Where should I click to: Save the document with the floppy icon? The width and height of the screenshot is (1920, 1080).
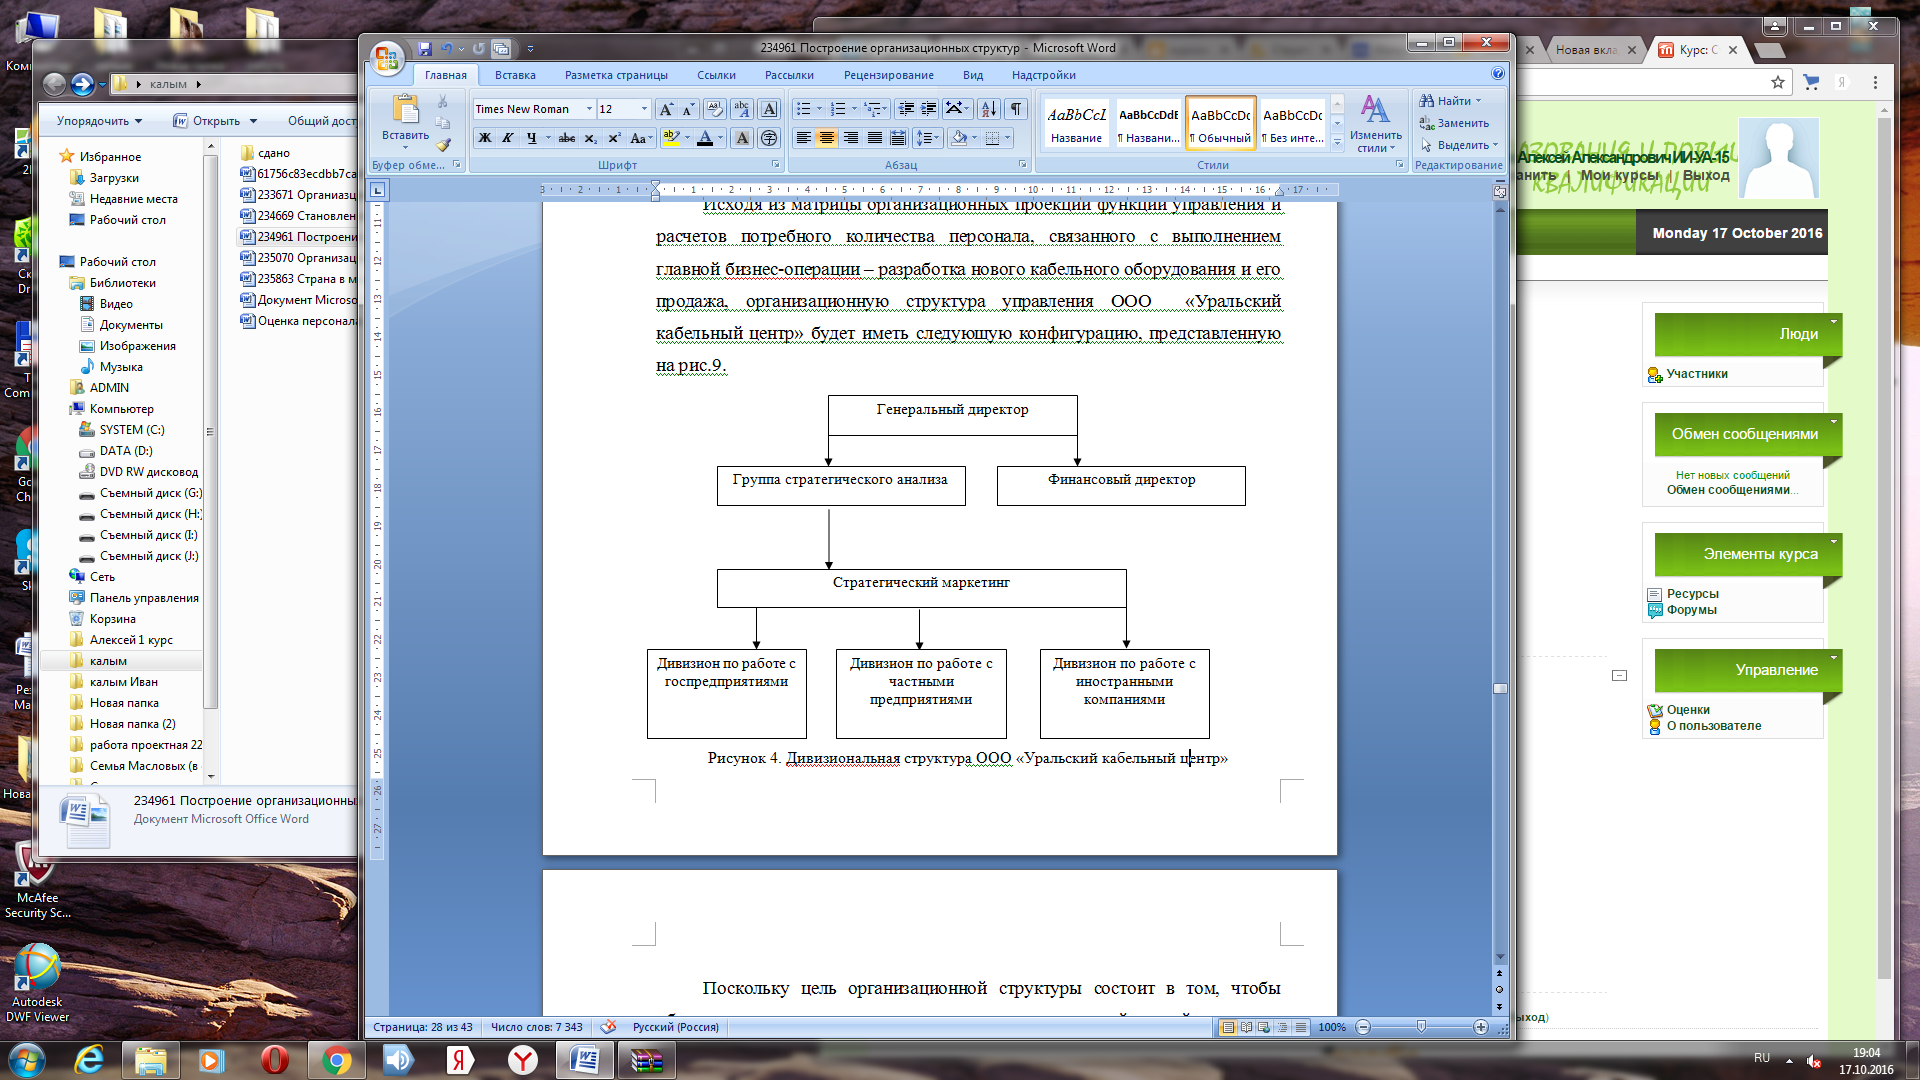tap(425, 48)
